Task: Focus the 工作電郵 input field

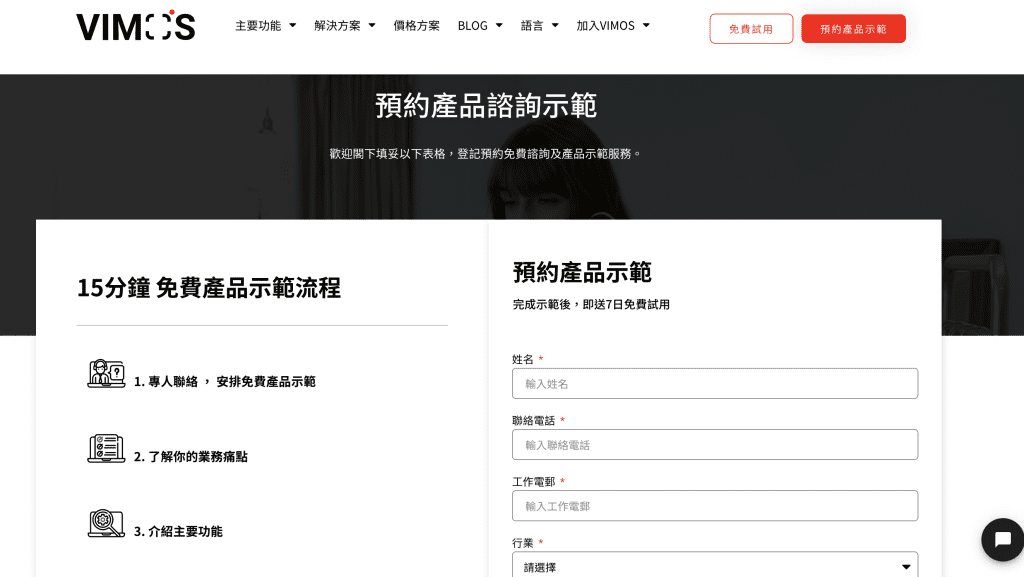Action: (x=714, y=506)
